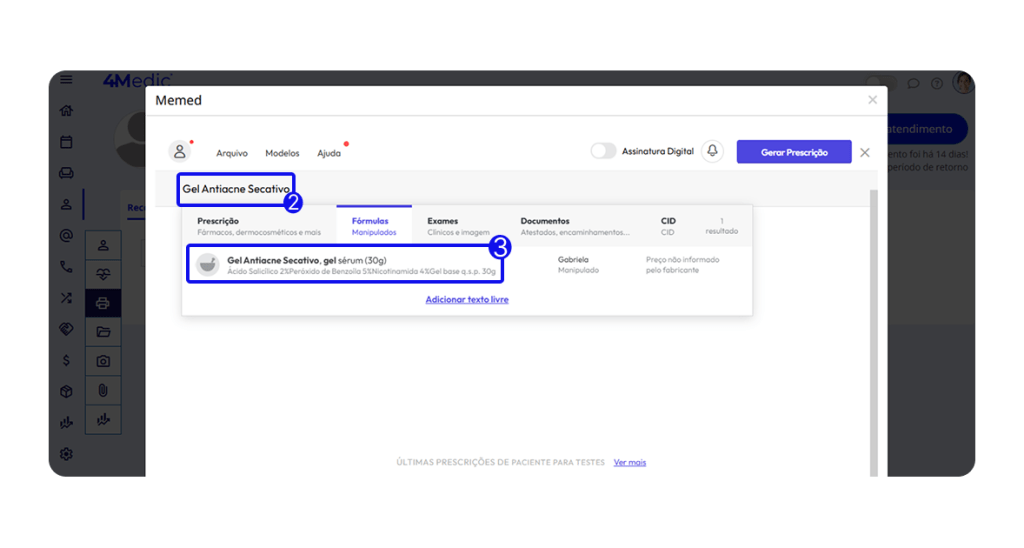Select the CID tab

point(668,226)
